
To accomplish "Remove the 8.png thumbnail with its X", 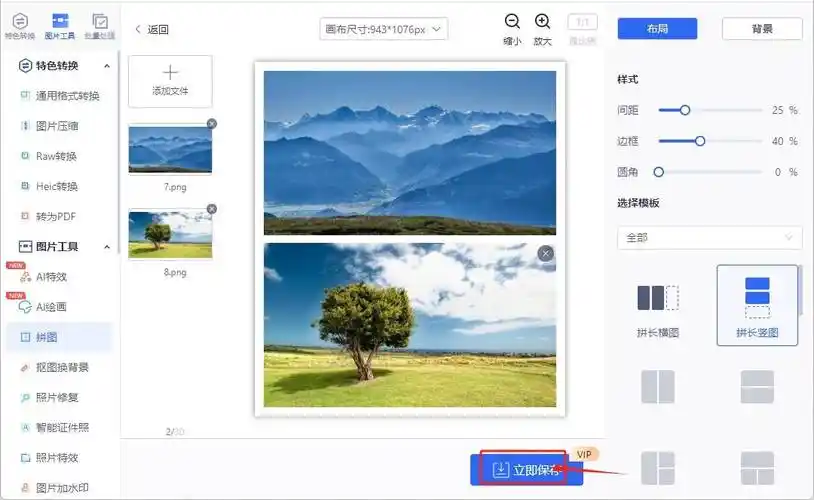I will [x=212, y=209].
